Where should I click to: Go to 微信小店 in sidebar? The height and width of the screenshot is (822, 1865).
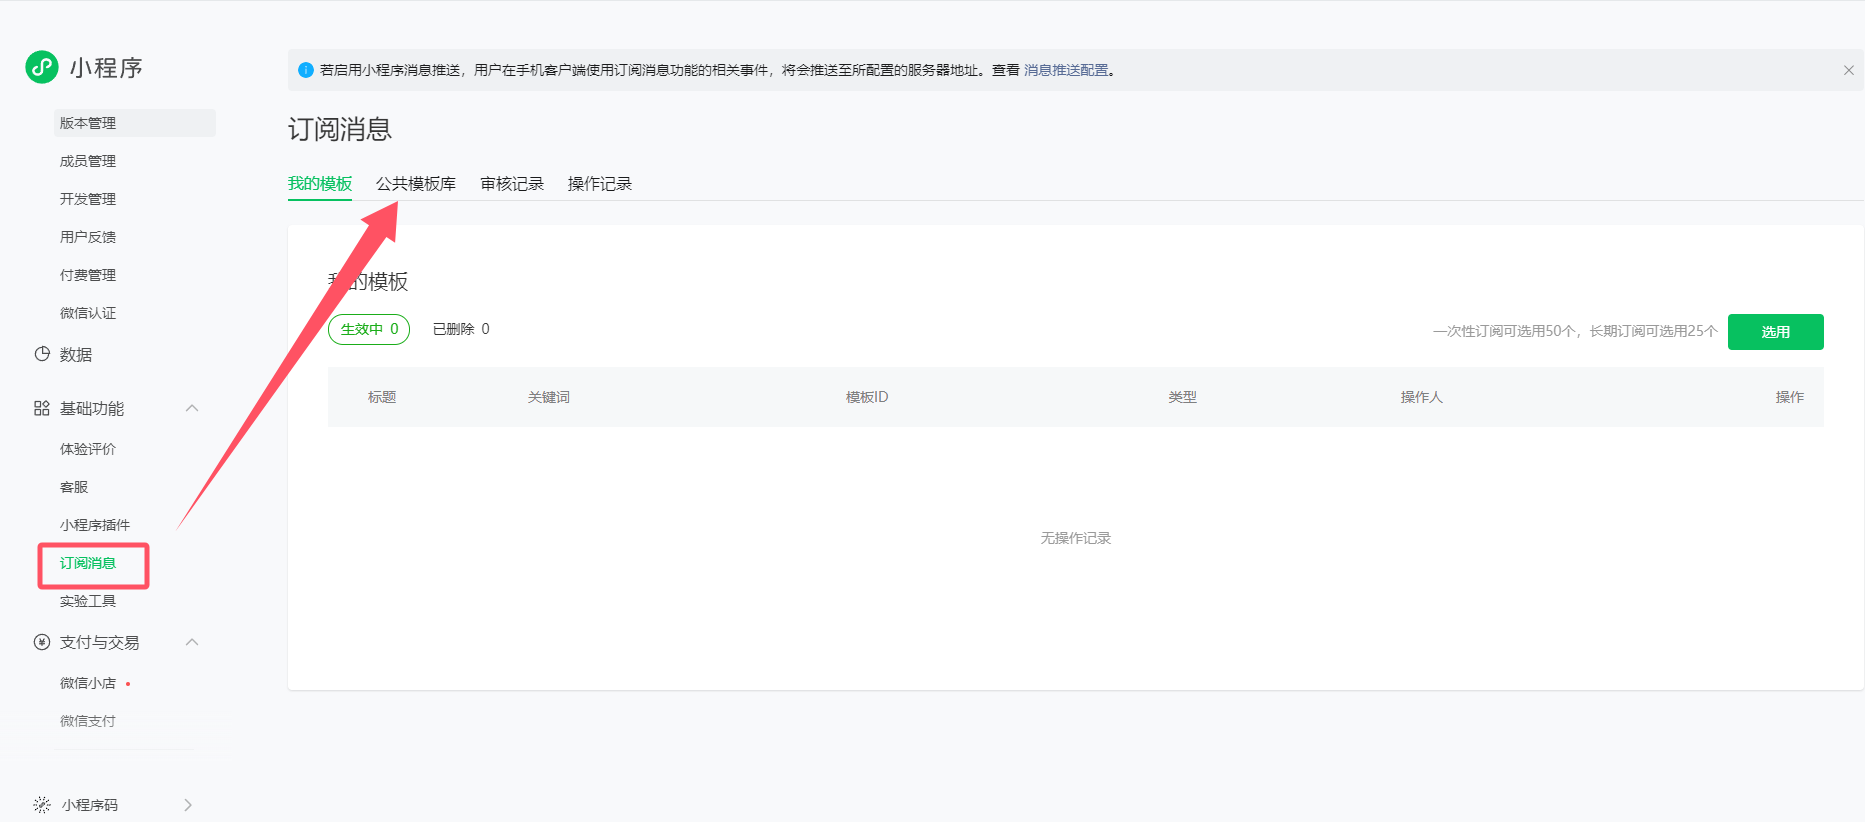pyautogui.click(x=88, y=683)
